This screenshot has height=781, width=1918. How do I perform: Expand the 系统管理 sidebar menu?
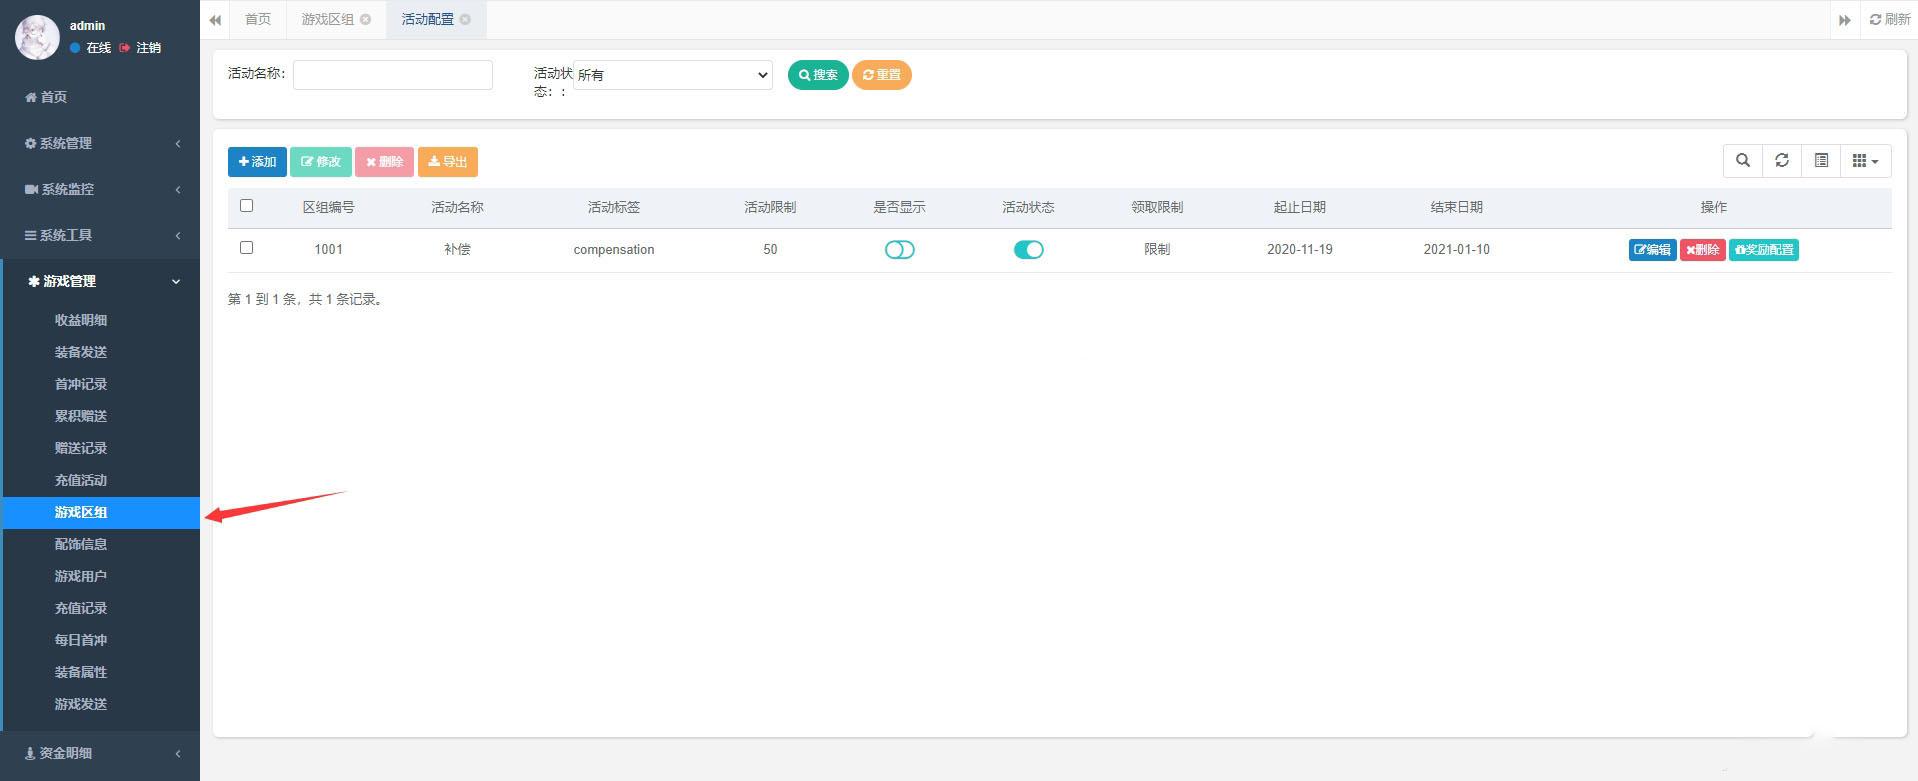(100, 143)
